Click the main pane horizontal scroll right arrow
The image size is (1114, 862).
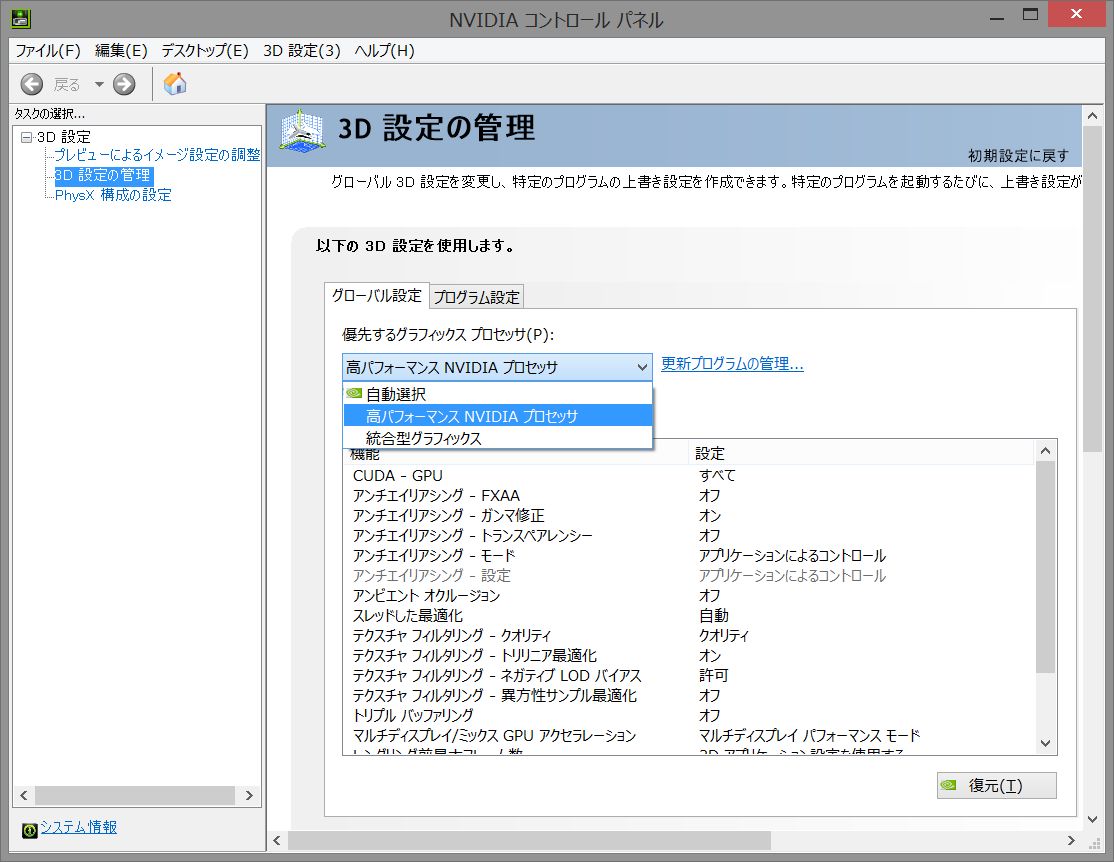tap(1071, 841)
